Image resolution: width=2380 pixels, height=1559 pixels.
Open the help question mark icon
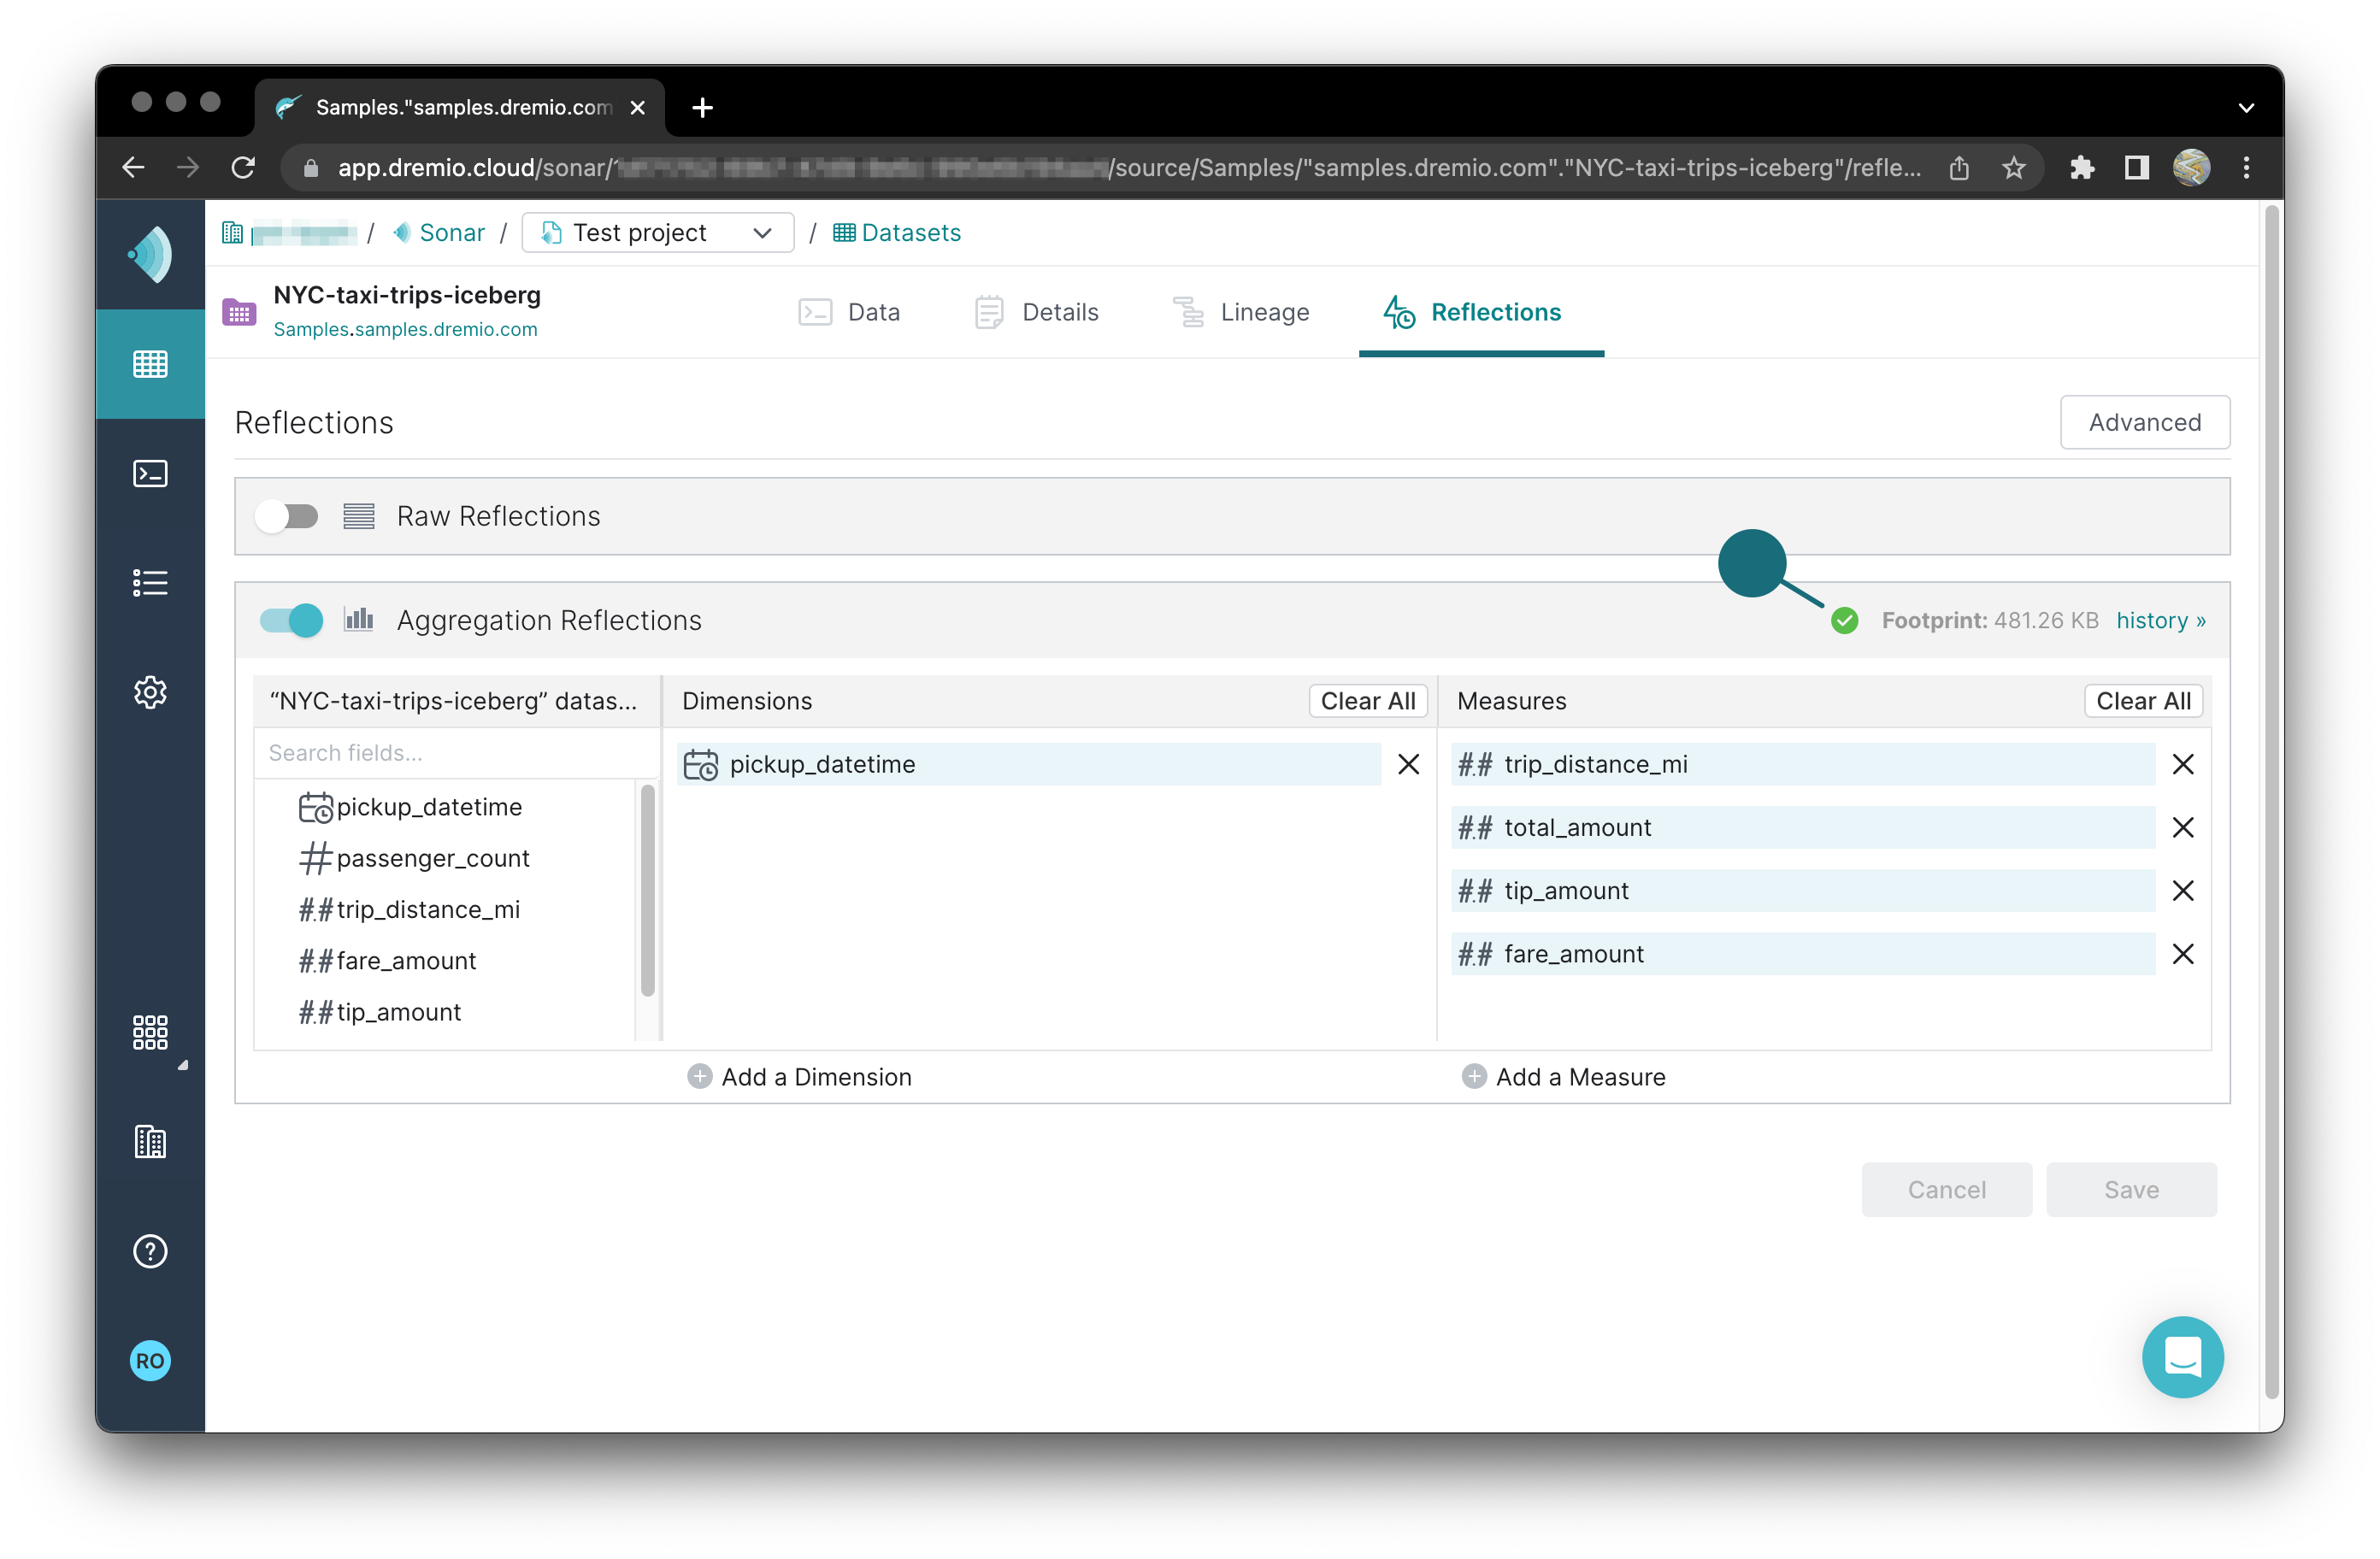pyautogui.click(x=150, y=1251)
